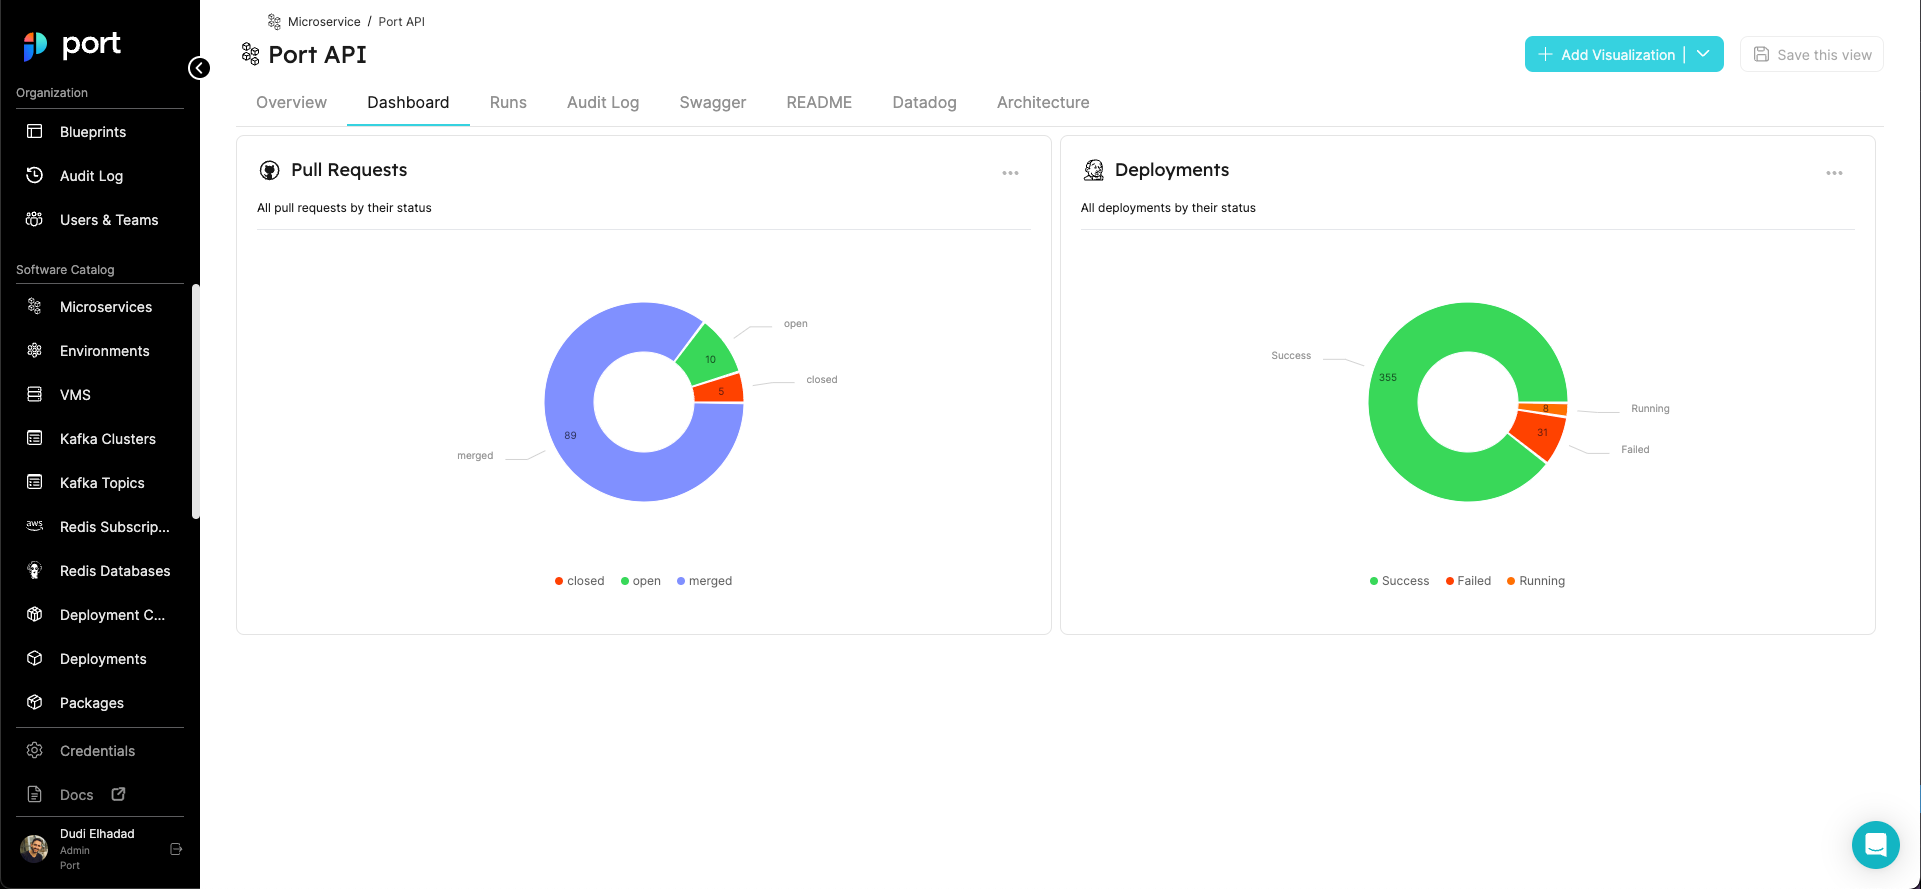
Task: Switch to the Swagger tab
Action: pyautogui.click(x=712, y=102)
